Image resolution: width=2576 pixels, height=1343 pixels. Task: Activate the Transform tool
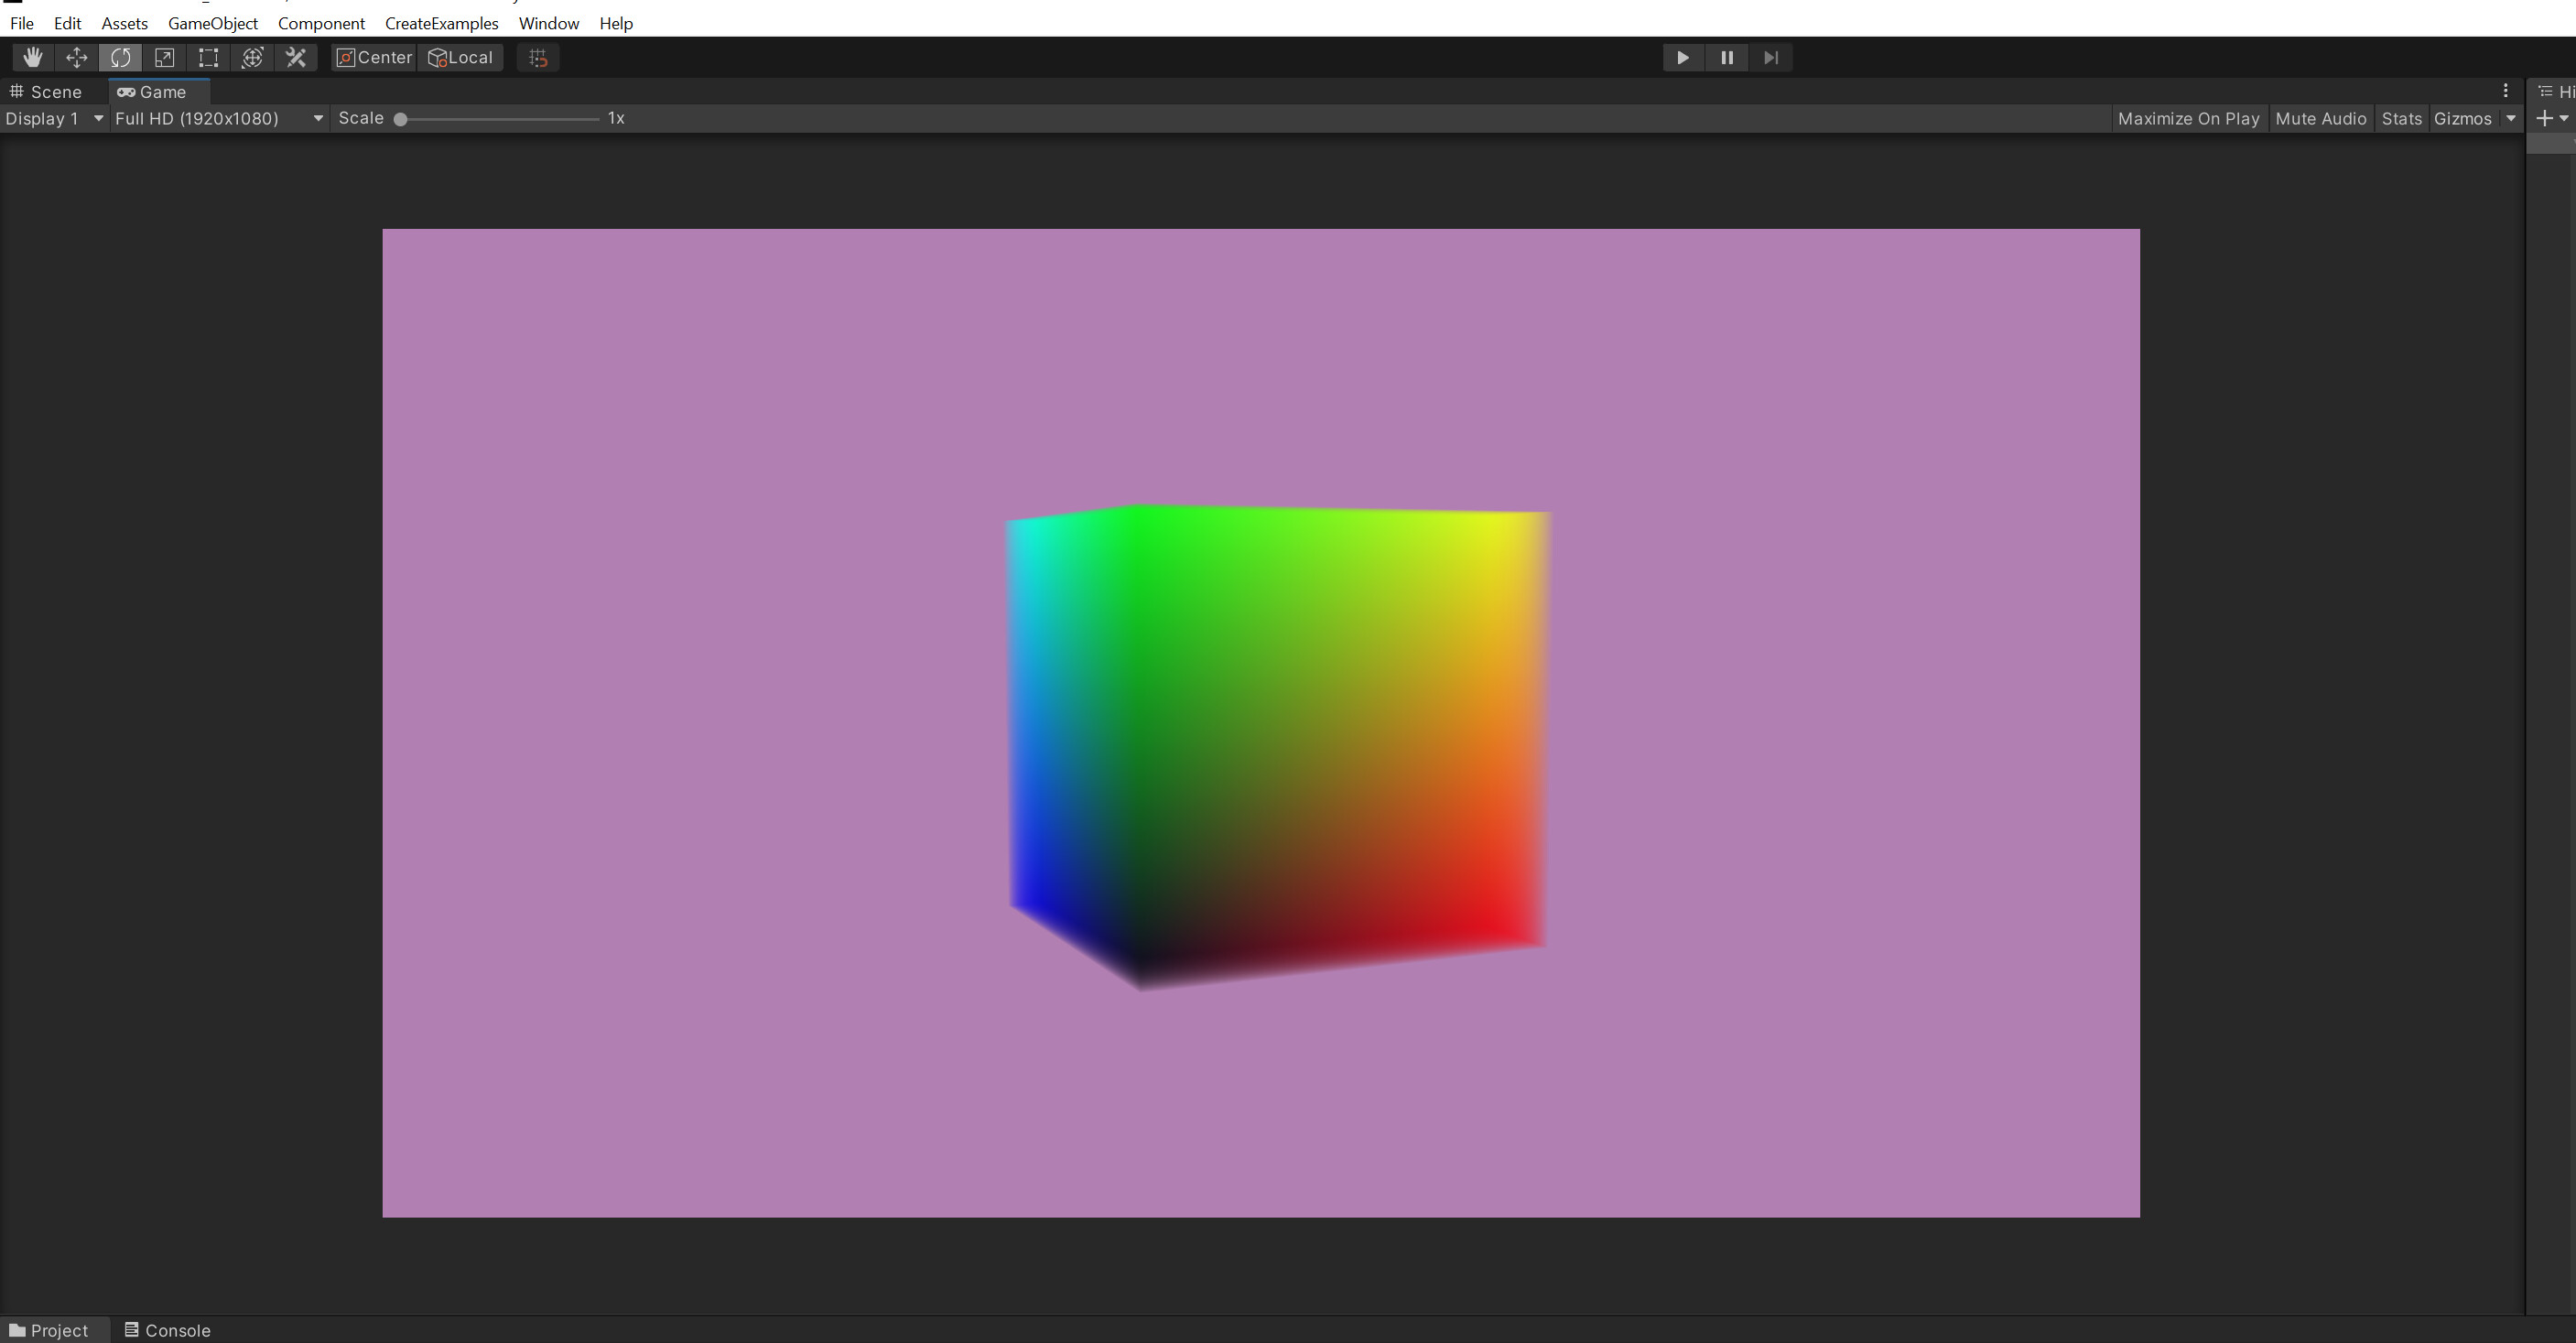(x=252, y=57)
